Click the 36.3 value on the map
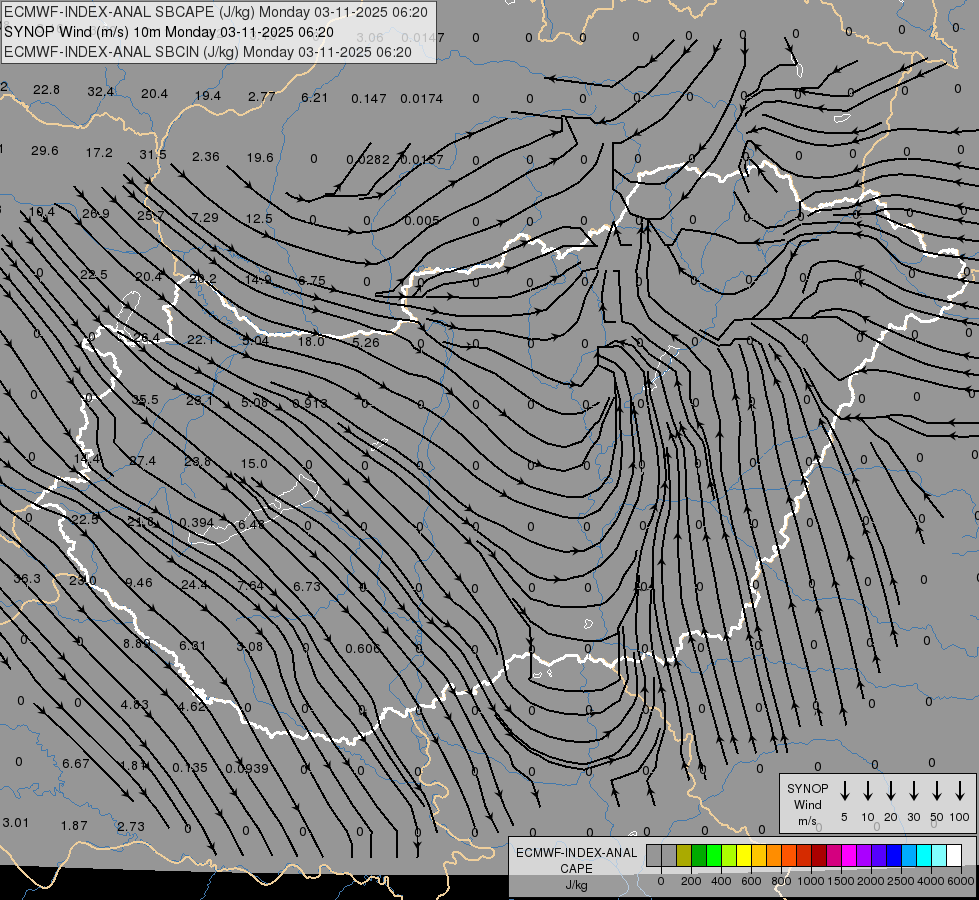 (27, 578)
